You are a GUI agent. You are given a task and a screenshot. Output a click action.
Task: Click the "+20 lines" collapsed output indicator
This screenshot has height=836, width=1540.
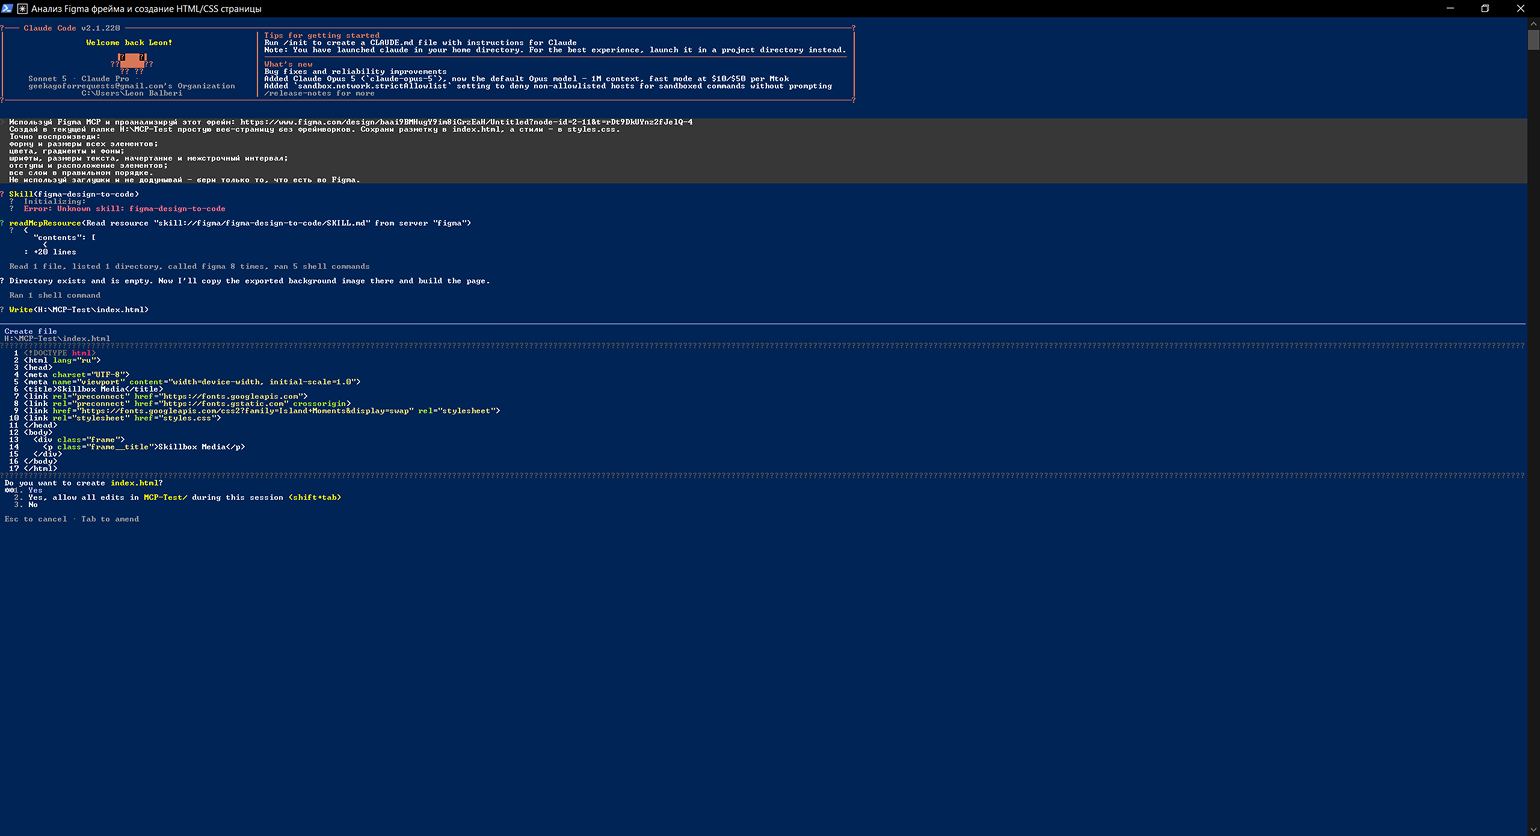point(55,252)
